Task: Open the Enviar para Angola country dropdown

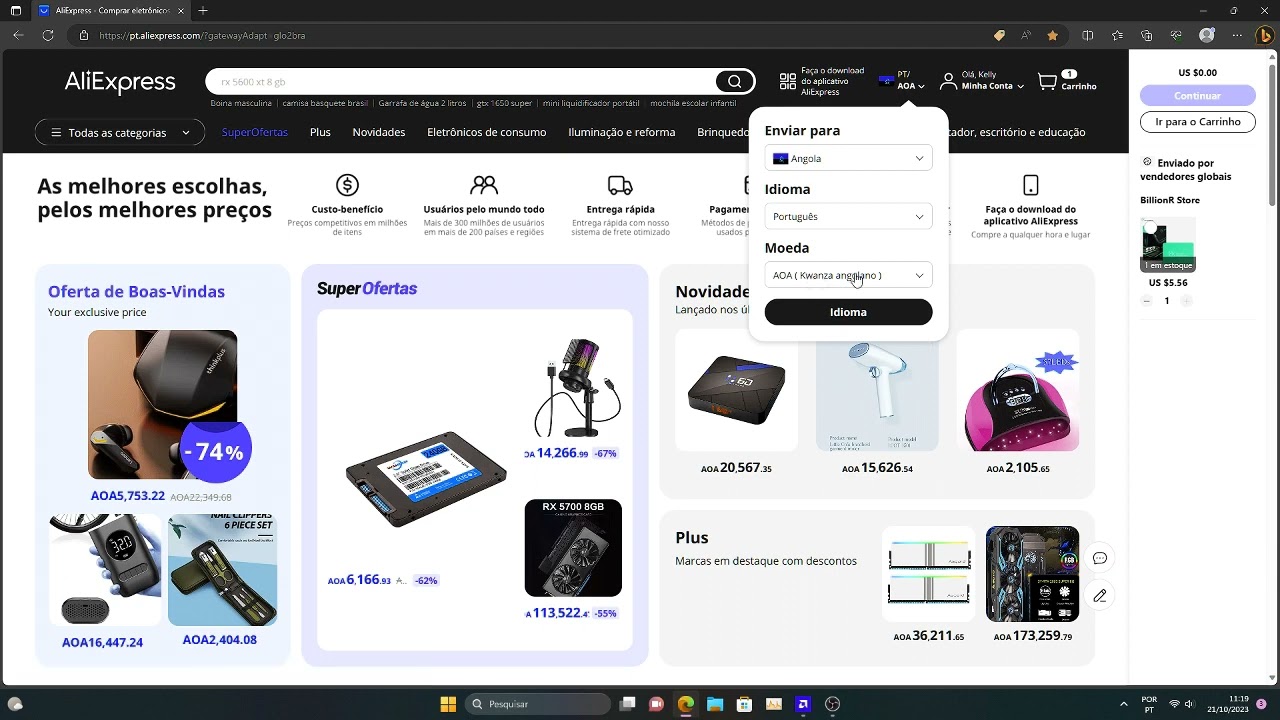Action: tap(848, 158)
